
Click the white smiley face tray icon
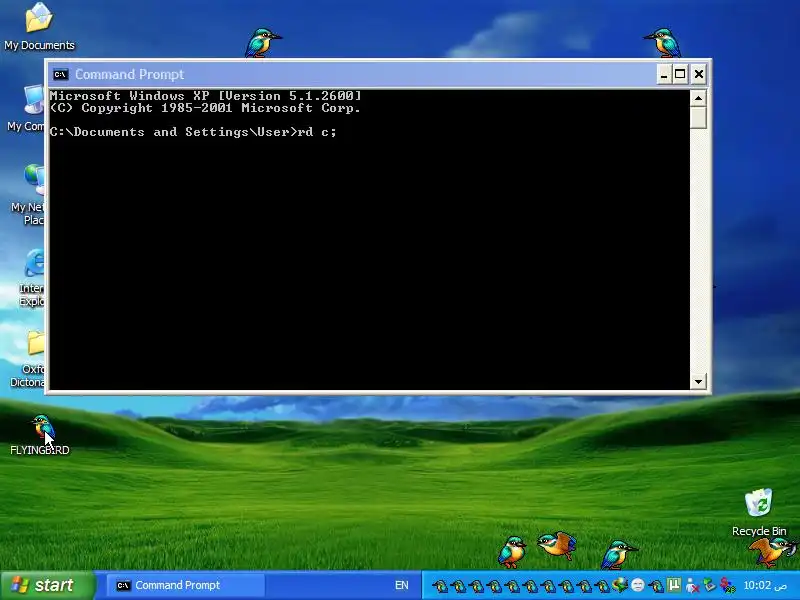click(638, 585)
